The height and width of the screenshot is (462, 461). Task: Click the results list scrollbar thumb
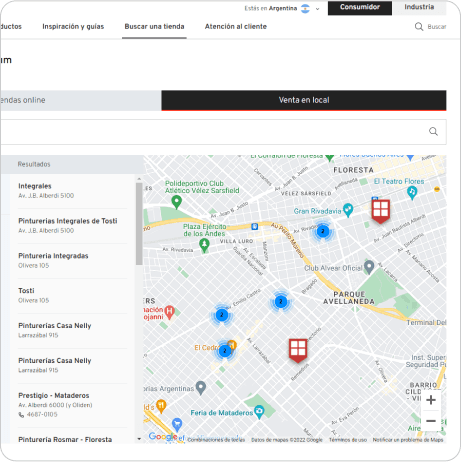[x=139, y=224]
